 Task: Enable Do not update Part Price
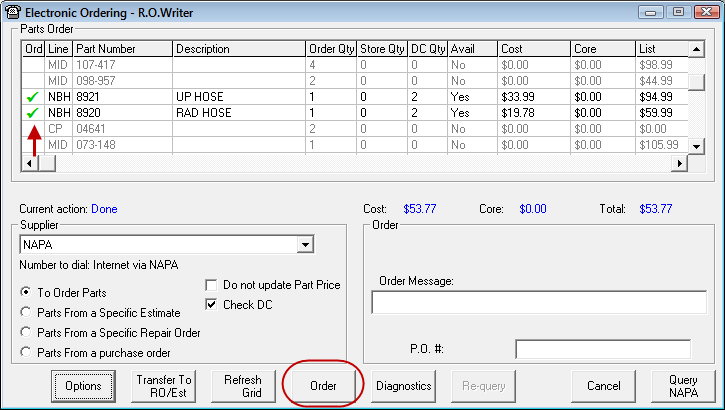point(211,285)
